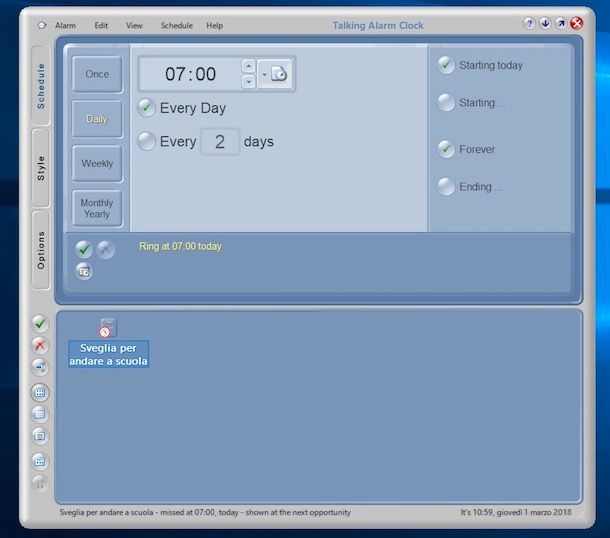Confirm schedule with green check button
The height and width of the screenshot is (538, 610).
(x=84, y=249)
